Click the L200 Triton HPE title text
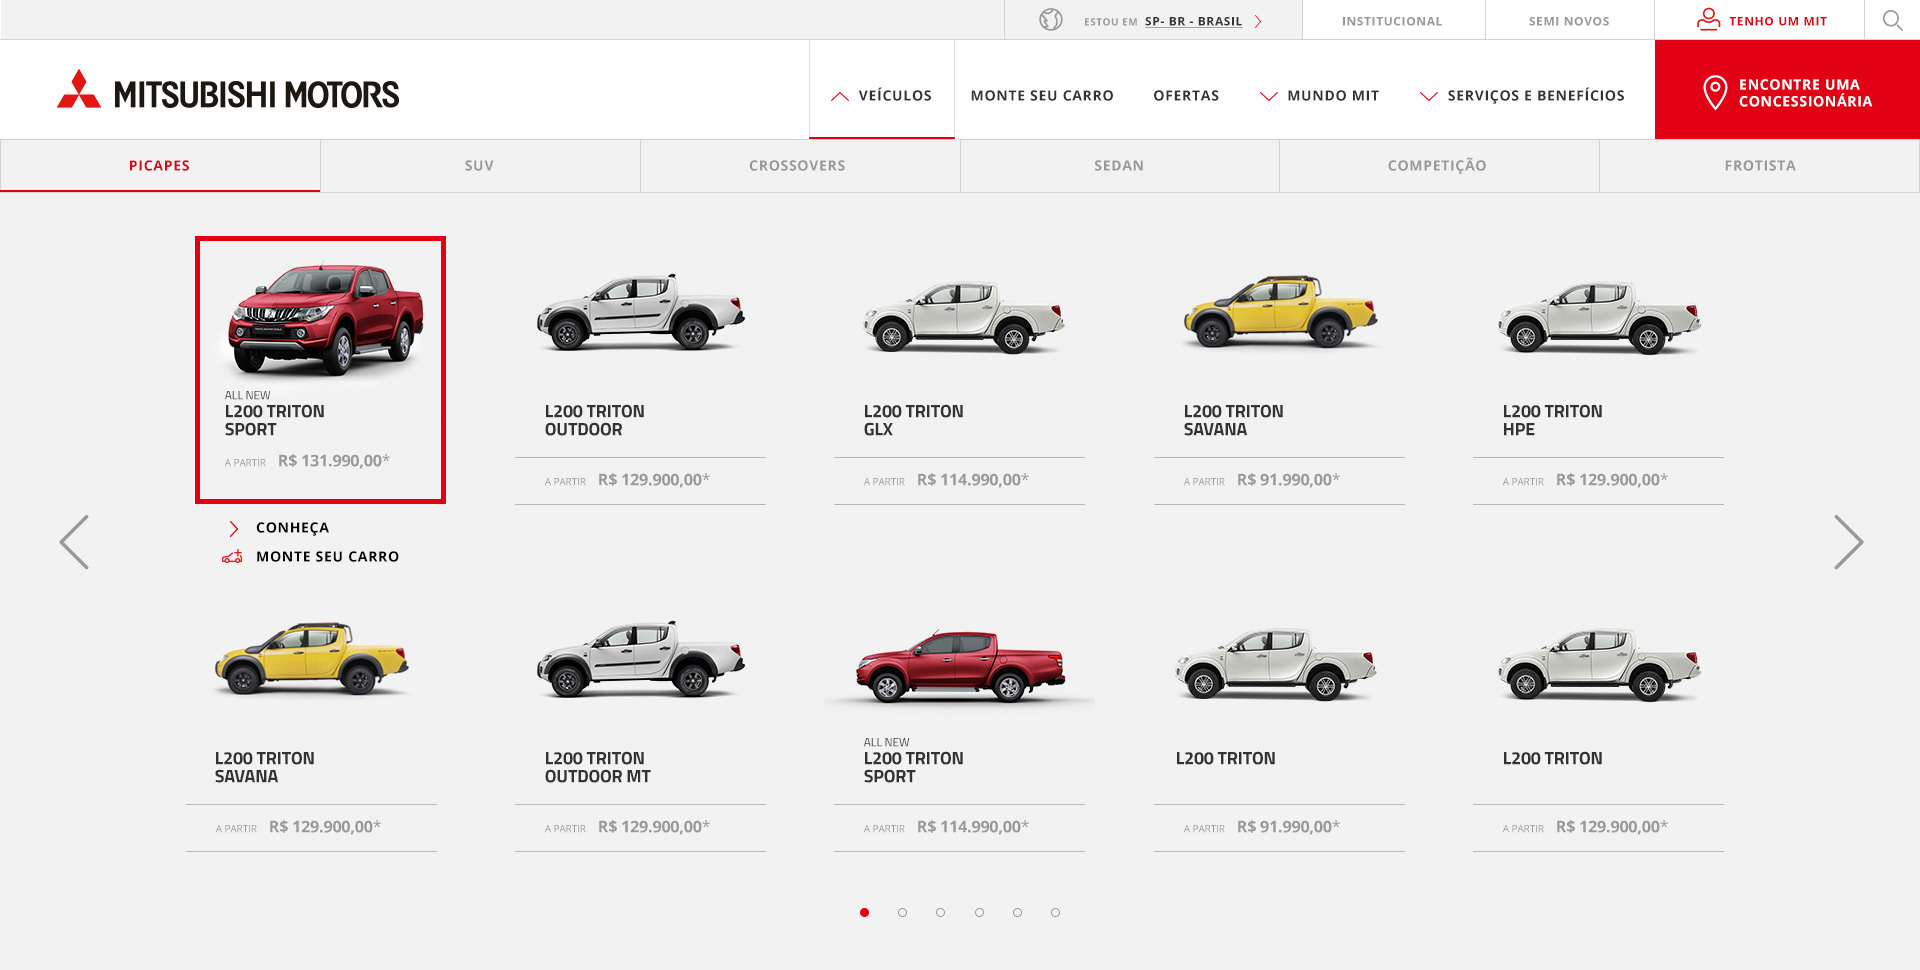Viewport: 1920px width, 970px height. tap(1552, 421)
